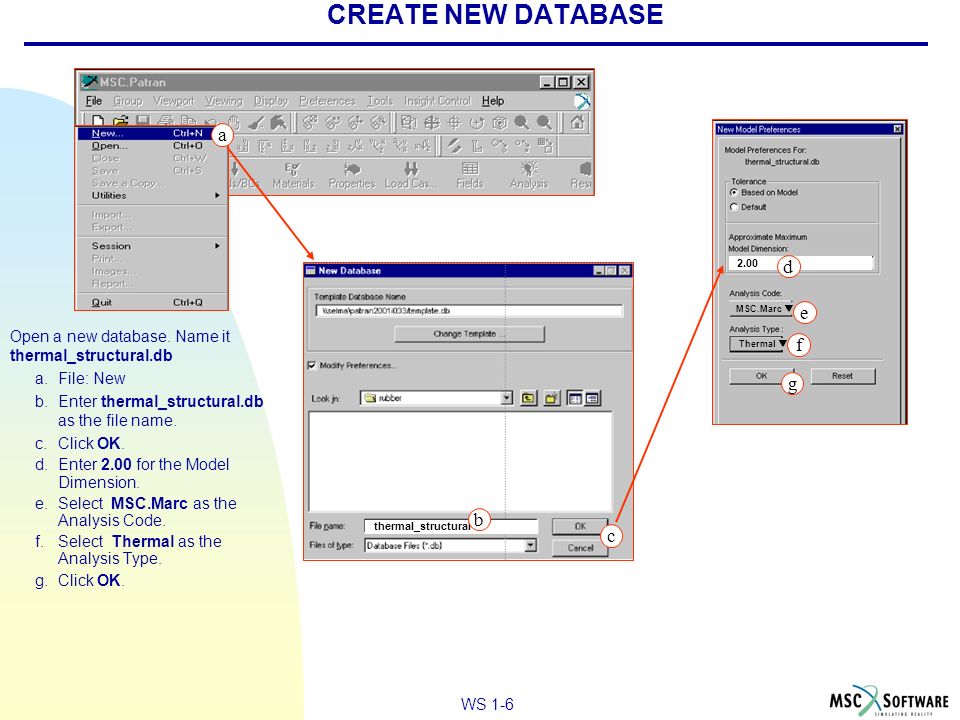
Task: Click the File name input field
Action: click(x=451, y=527)
